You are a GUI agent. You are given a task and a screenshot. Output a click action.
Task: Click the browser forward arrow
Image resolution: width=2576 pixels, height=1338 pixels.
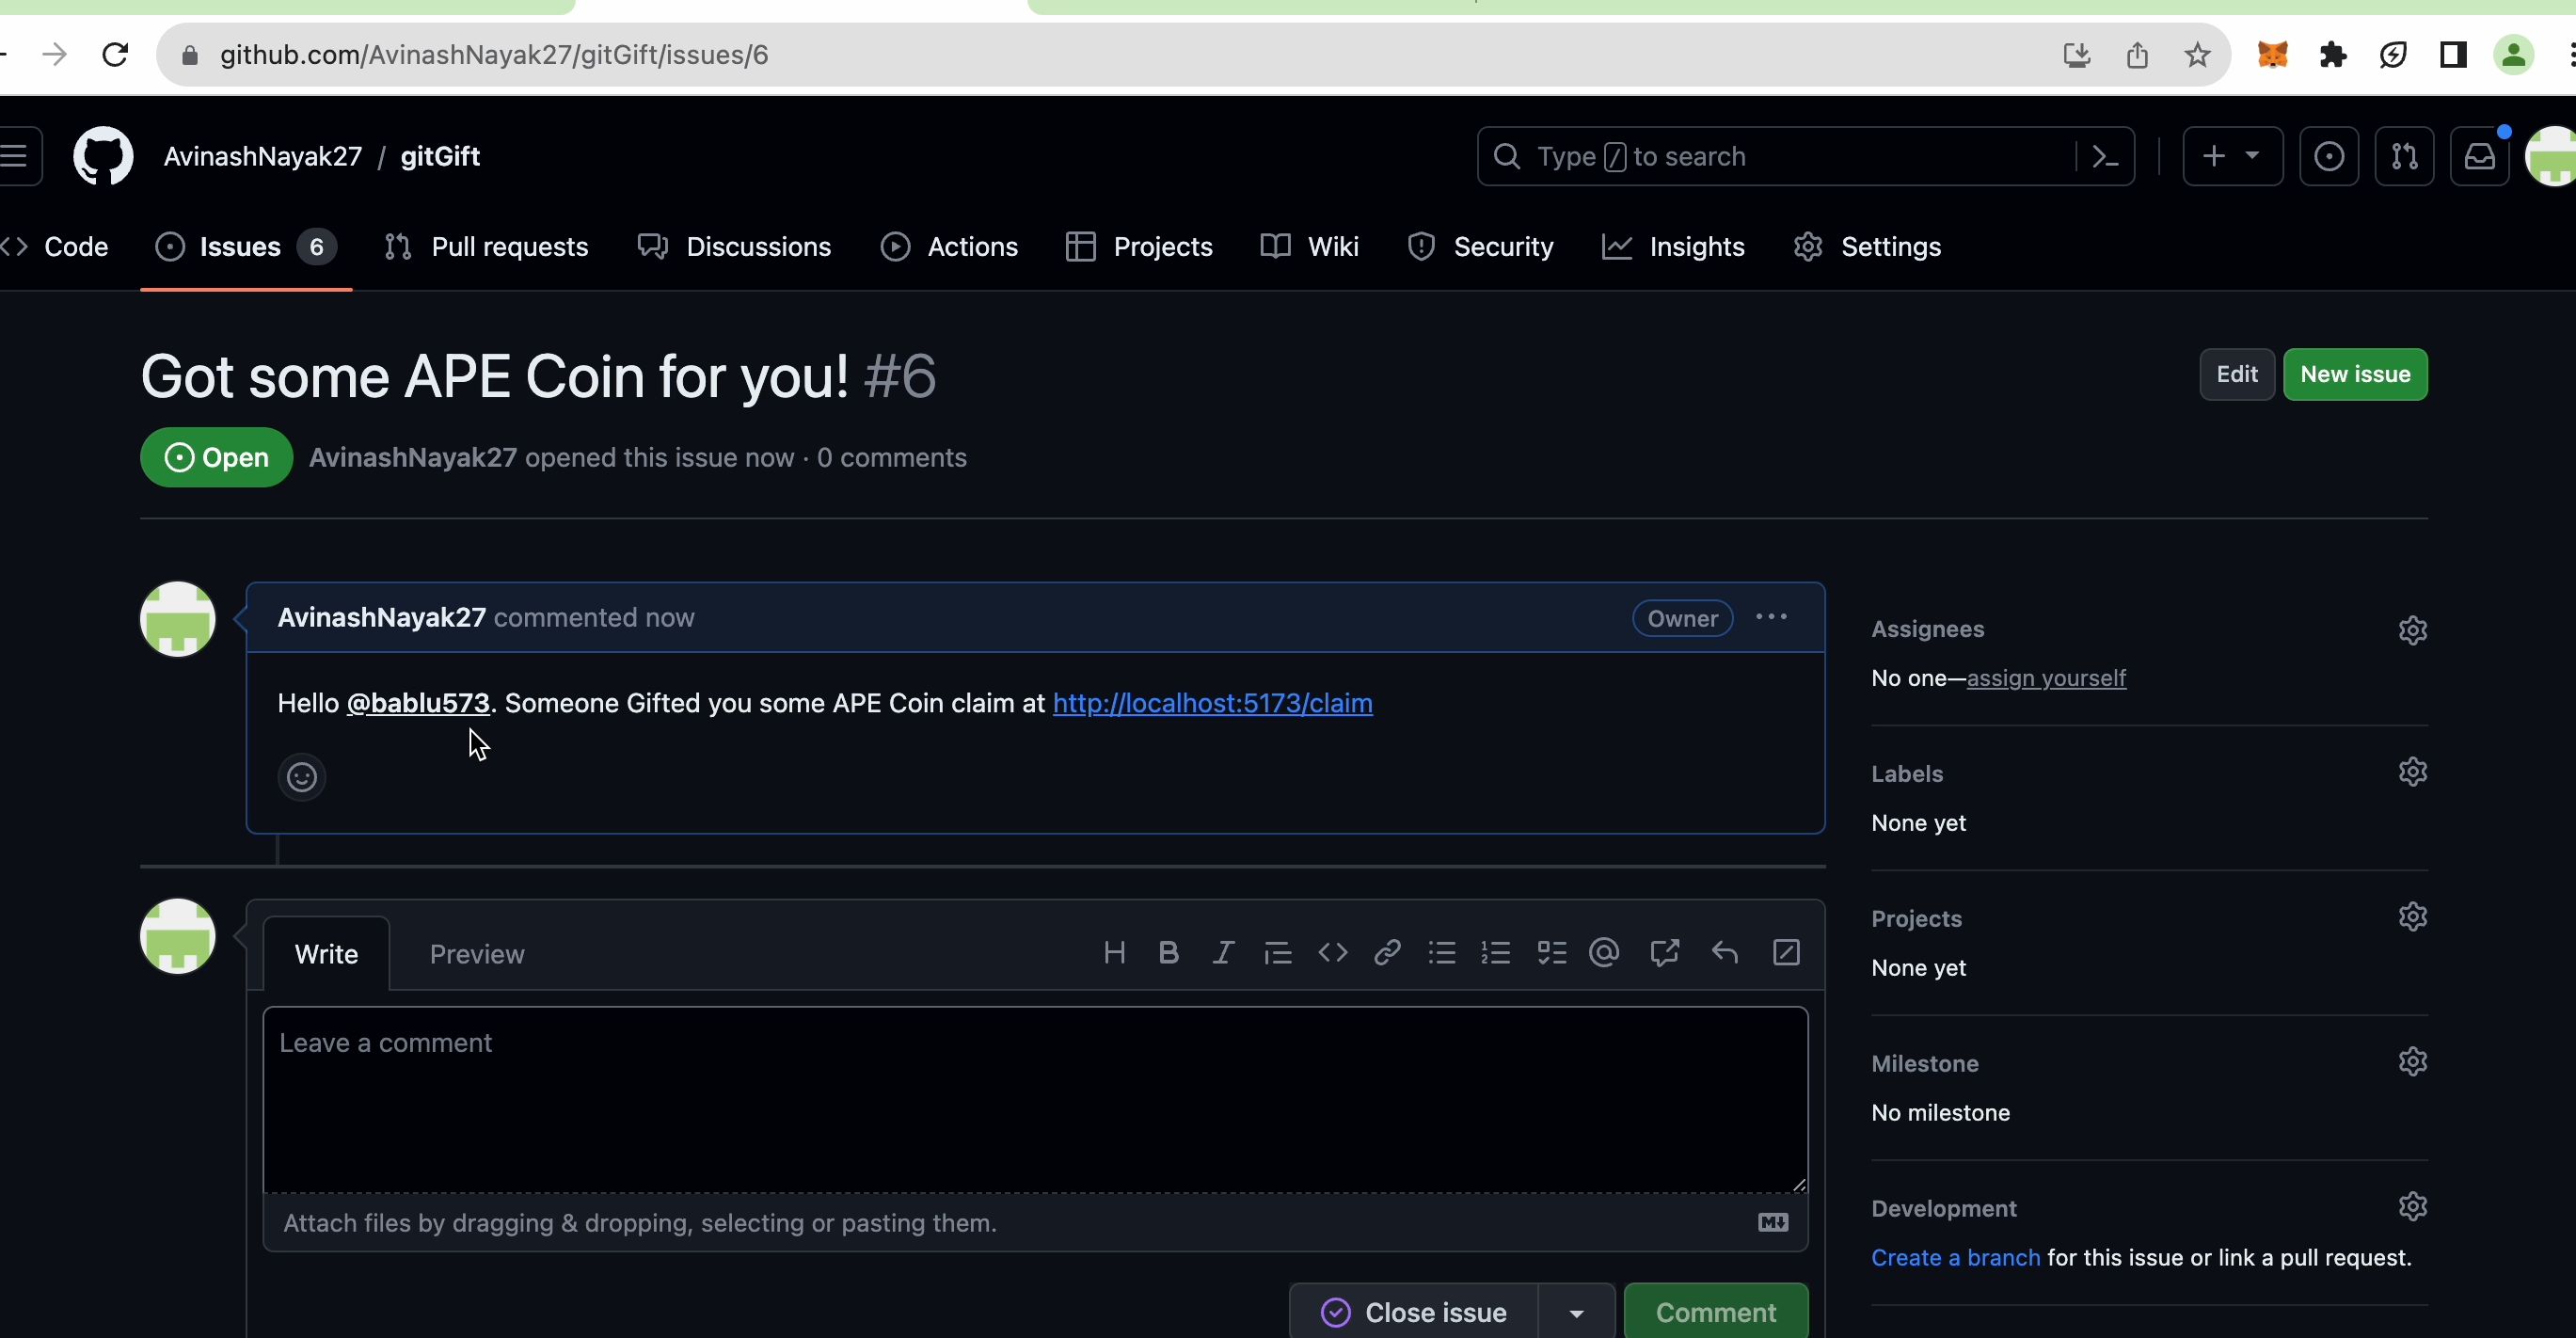pos(55,54)
